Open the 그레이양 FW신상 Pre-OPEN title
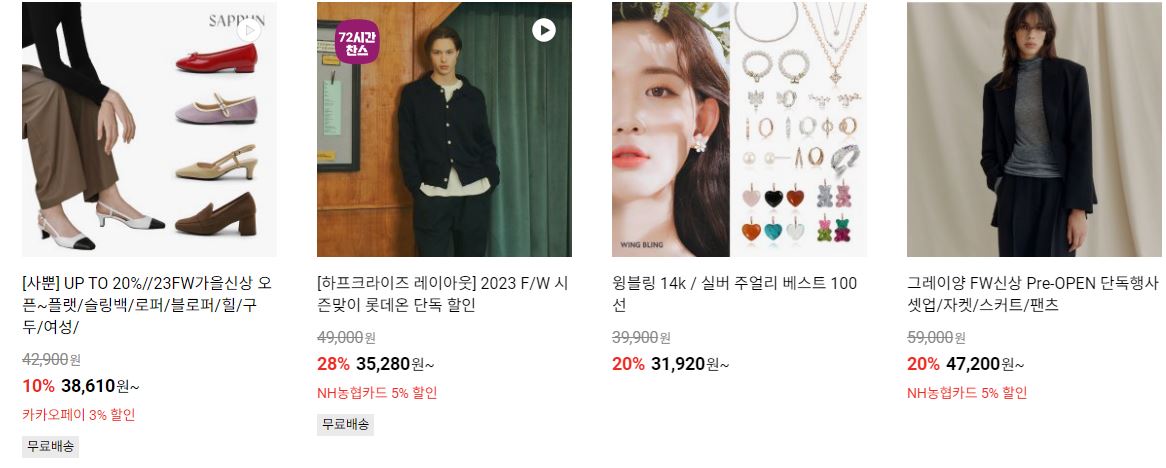1166x468 pixels. coord(1033,294)
